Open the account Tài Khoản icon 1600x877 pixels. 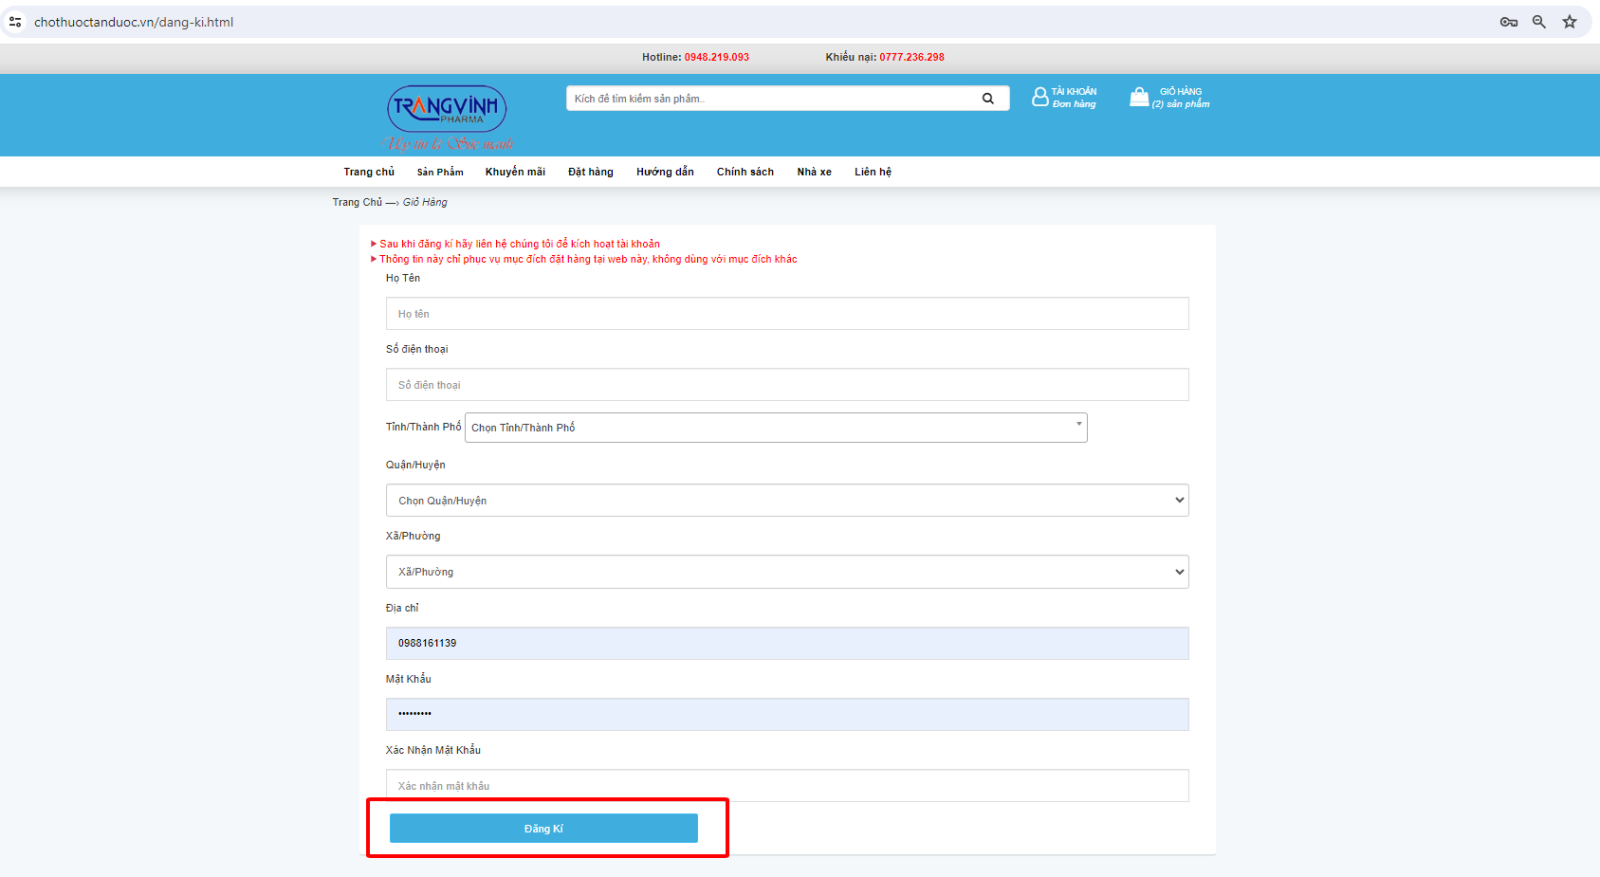pyautogui.click(x=1040, y=97)
